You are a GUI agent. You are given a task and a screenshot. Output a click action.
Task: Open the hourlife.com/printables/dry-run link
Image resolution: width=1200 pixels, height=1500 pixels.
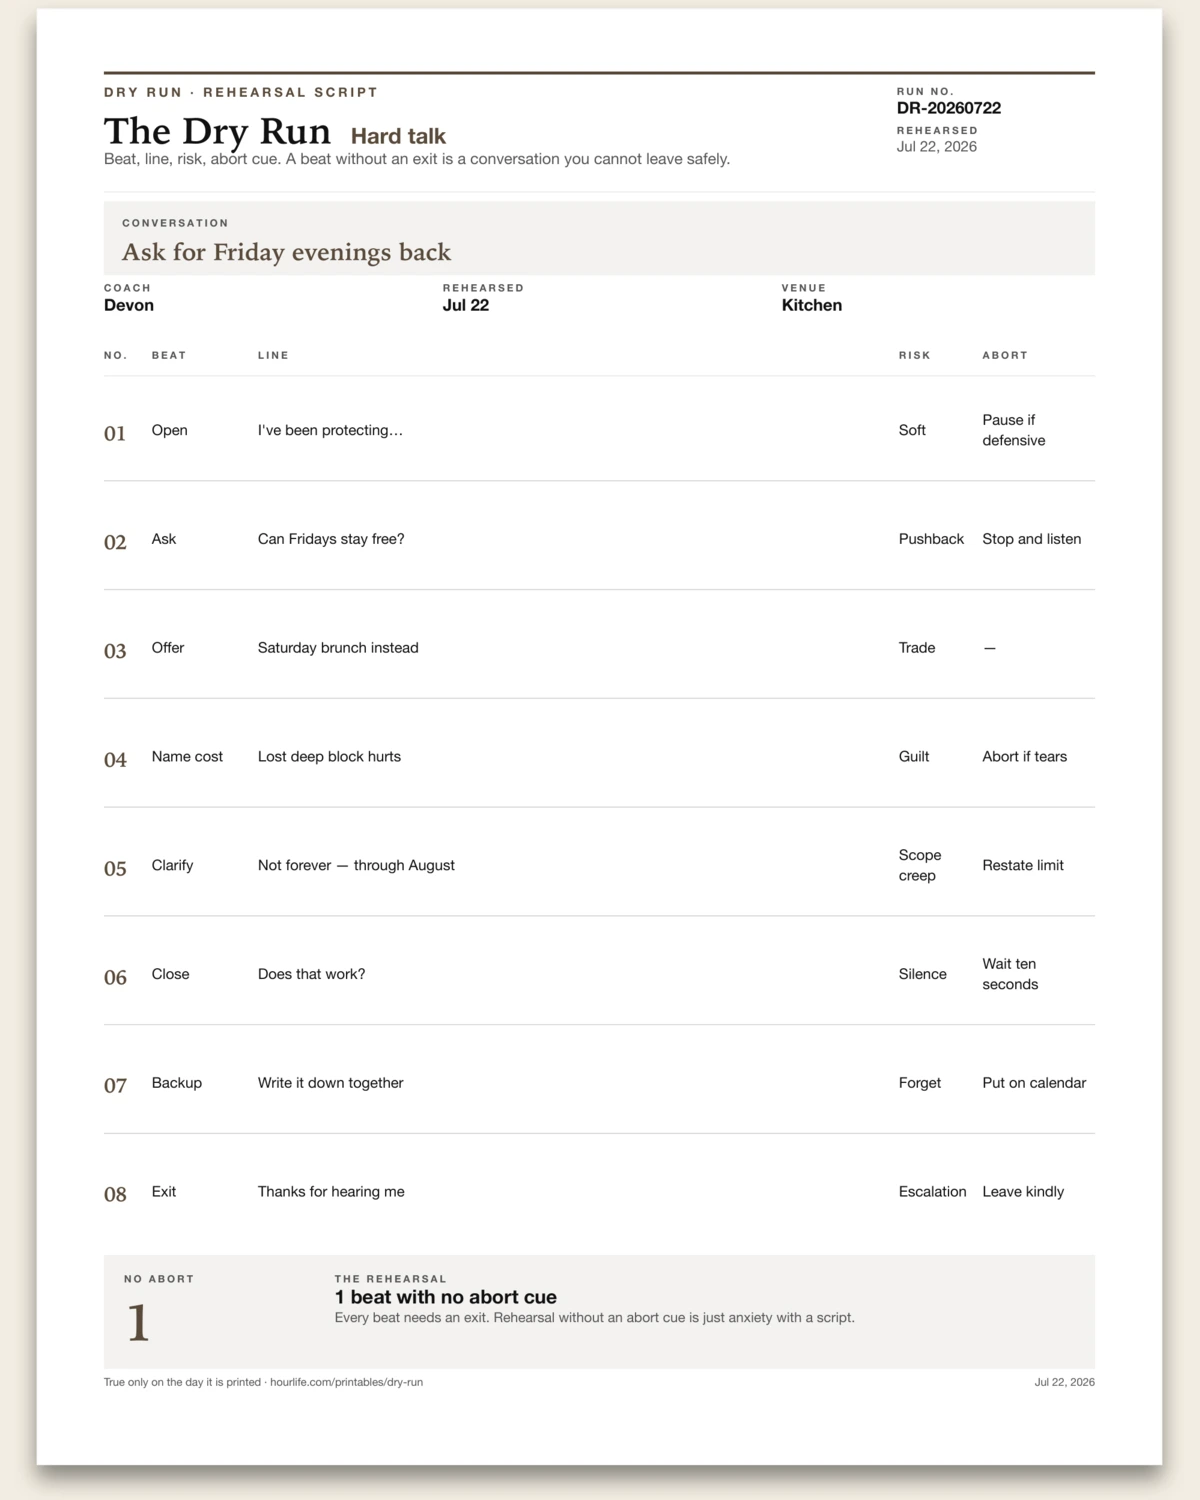click(x=346, y=1382)
